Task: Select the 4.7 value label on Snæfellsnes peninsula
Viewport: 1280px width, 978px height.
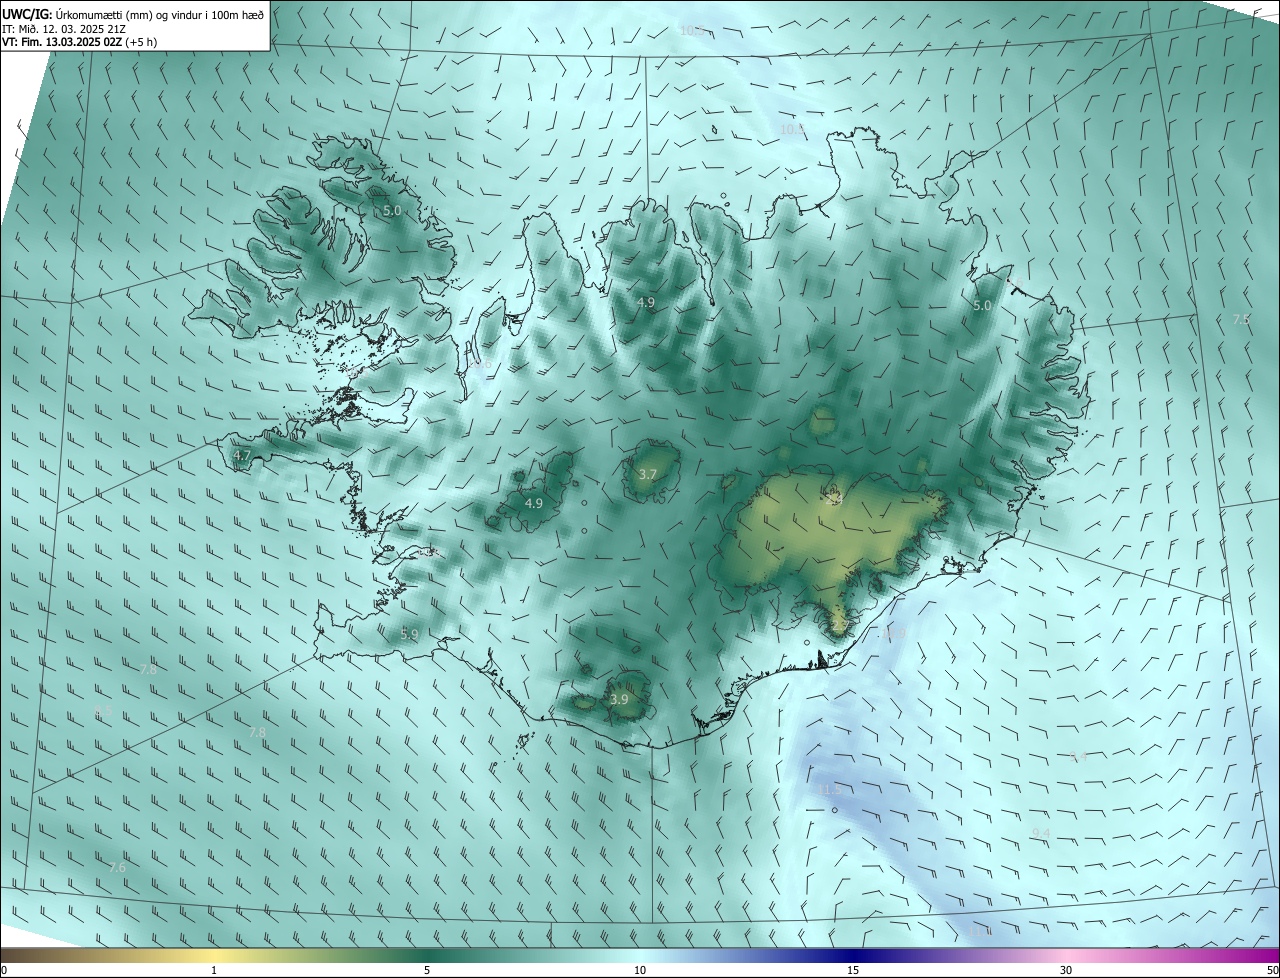Action: tap(242, 455)
